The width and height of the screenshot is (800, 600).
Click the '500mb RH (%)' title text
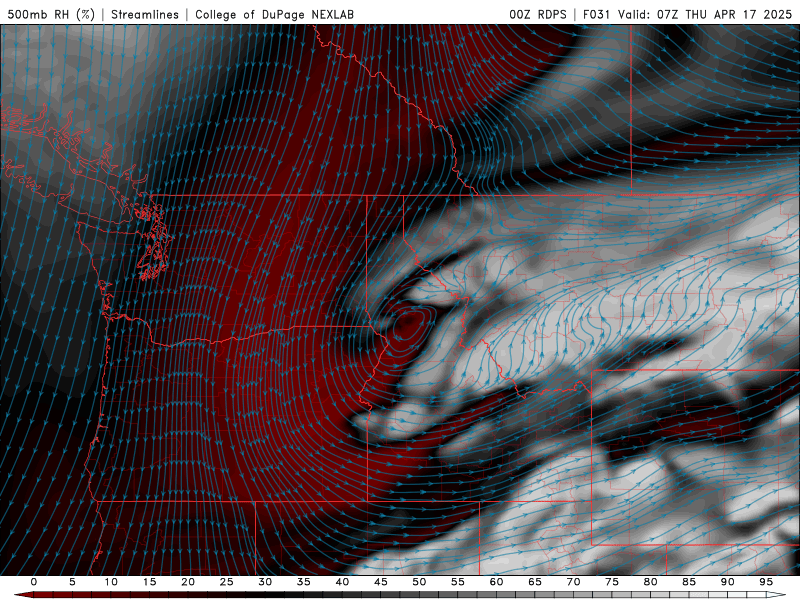tap(51, 14)
